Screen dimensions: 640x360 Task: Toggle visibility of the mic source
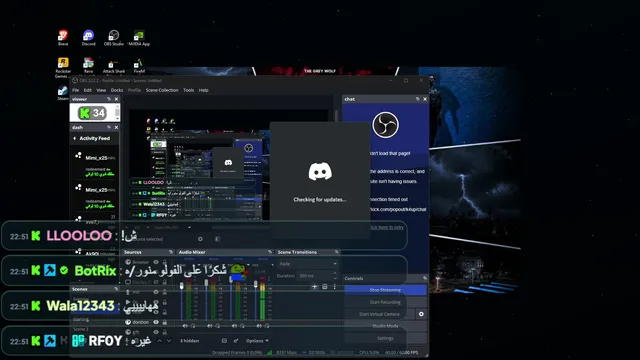pyautogui.click(x=156, y=292)
